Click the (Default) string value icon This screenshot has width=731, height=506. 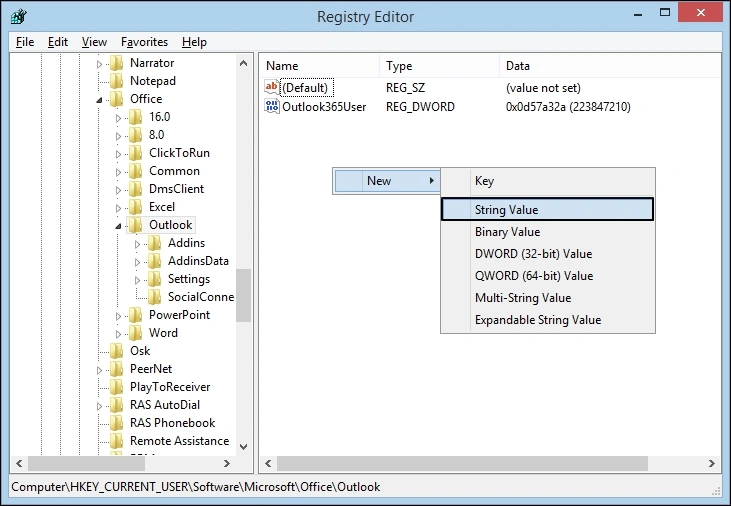271,87
